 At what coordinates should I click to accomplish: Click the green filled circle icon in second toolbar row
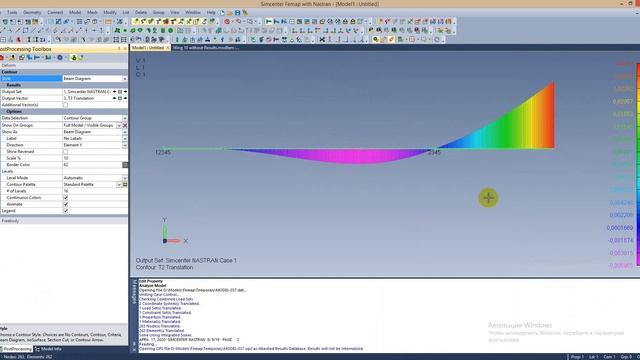point(171,31)
